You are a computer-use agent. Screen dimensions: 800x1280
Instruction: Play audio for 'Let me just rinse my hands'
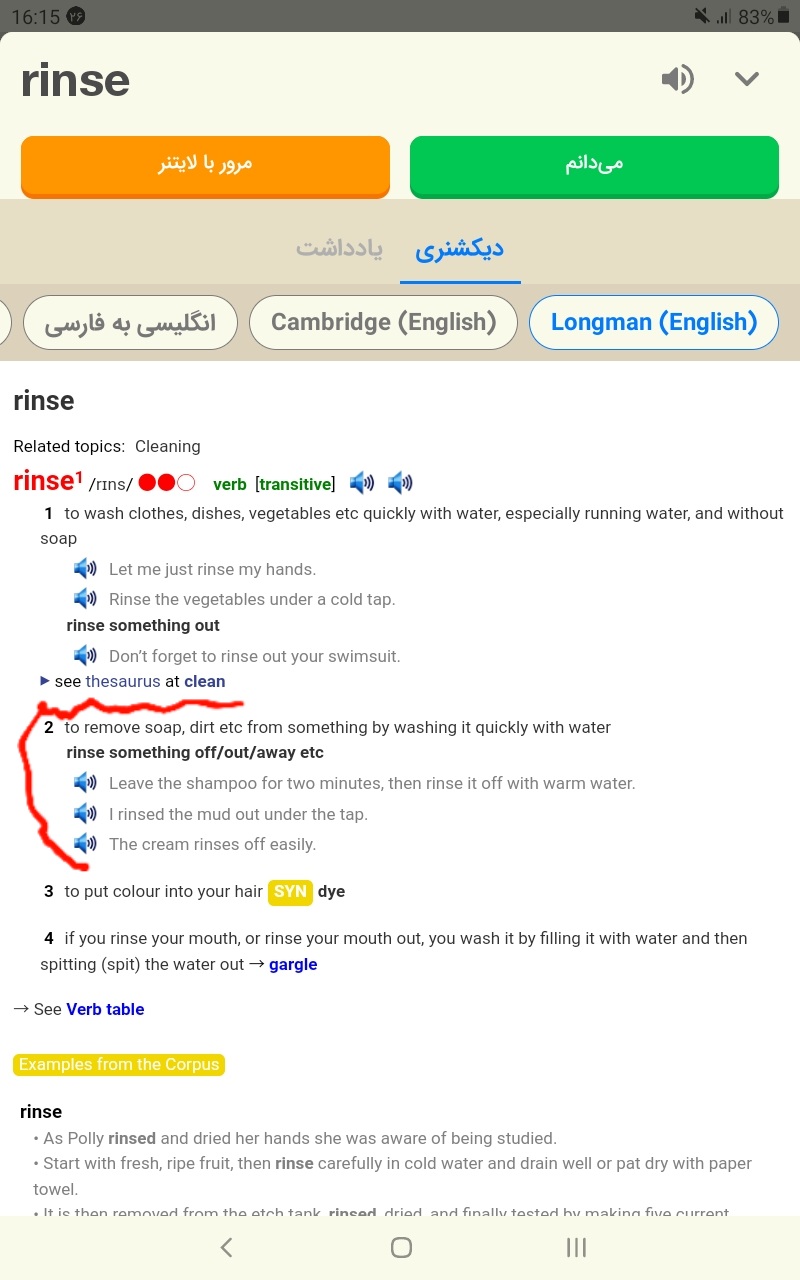[x=85, y=569]
